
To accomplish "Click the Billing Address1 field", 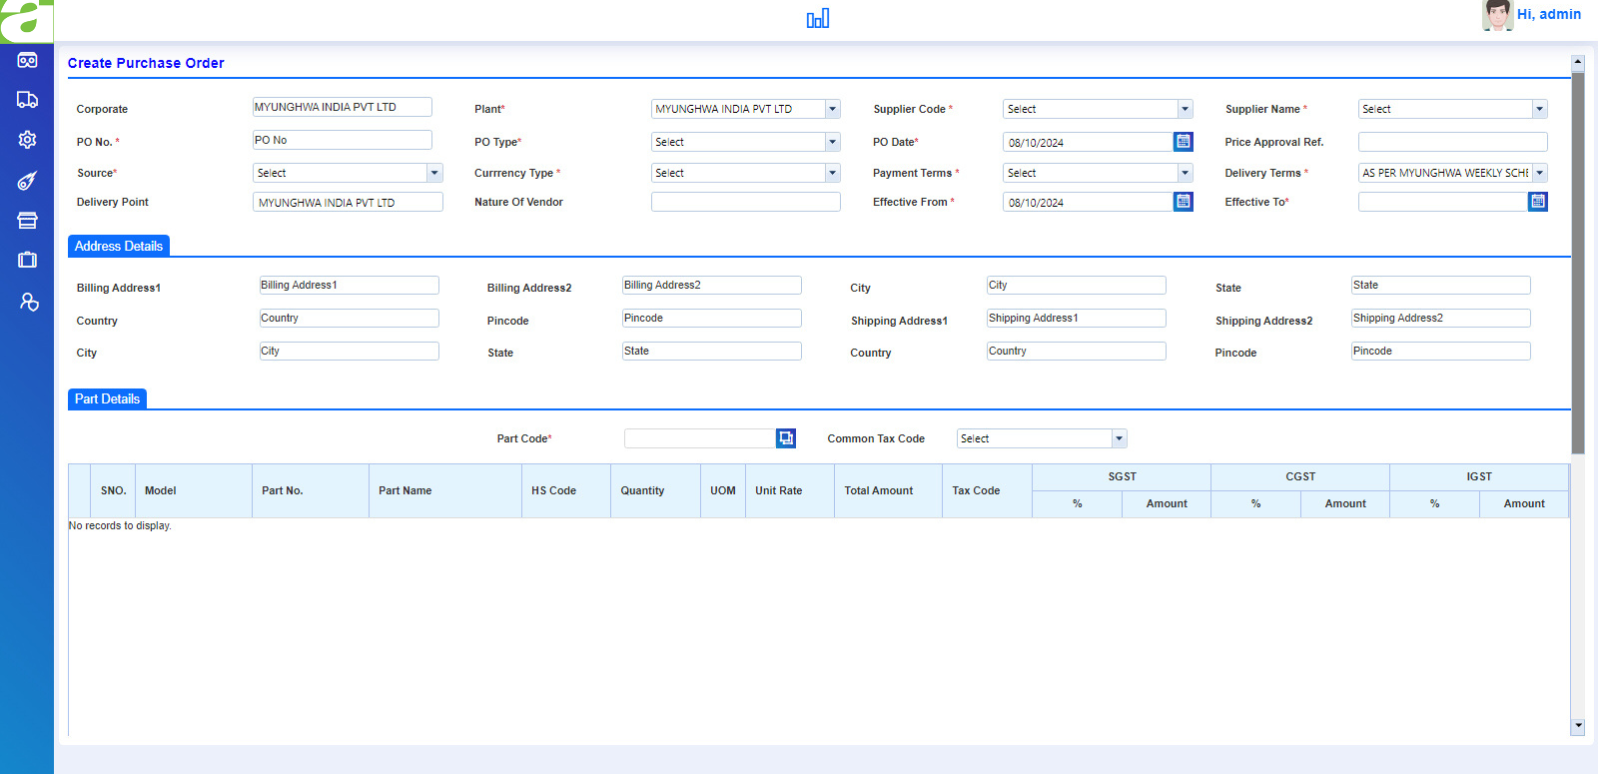I will (349, 285).
